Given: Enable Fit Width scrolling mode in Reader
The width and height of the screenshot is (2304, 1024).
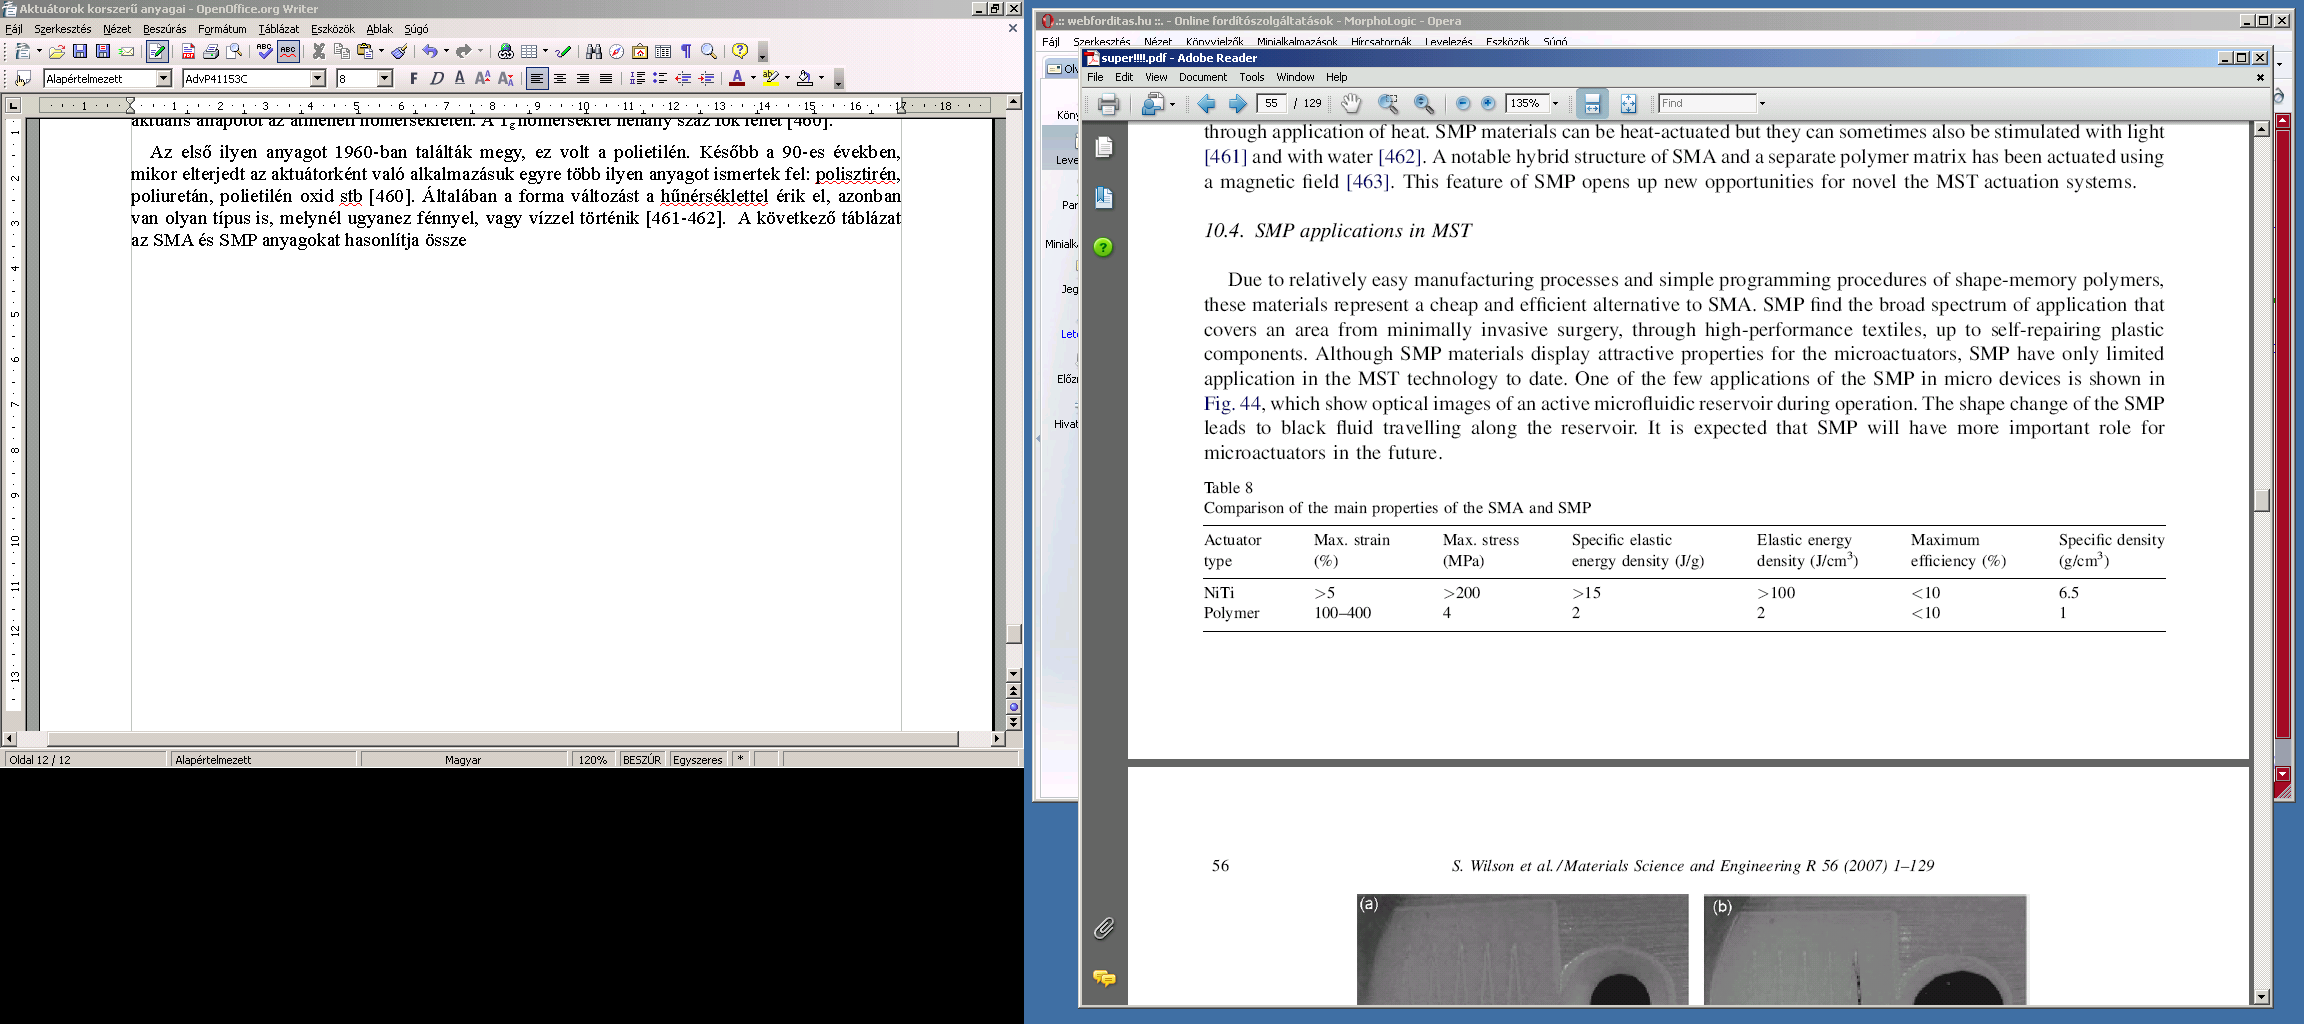Looking at the screenshot, I should click(x=1591, y=103).
